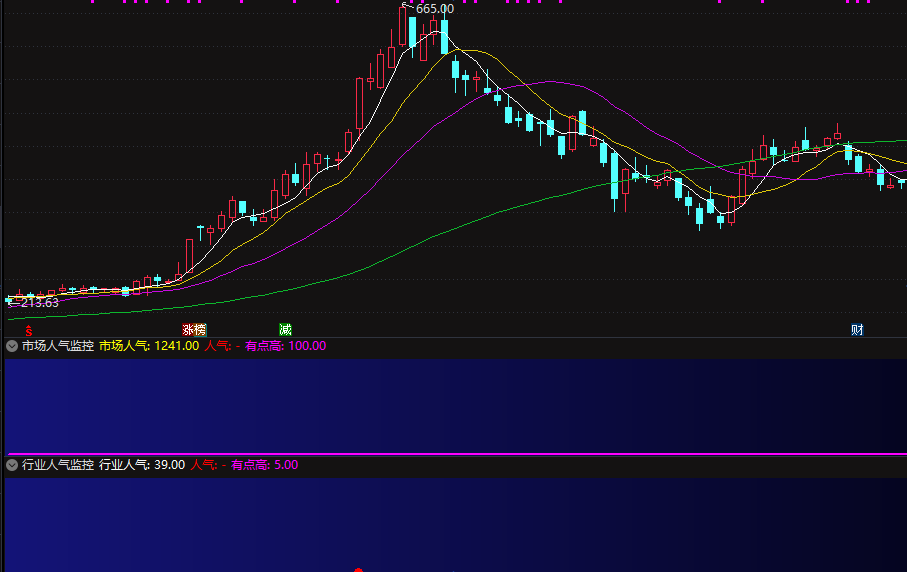Click the 行业人气: 39.00 value label
907x572 pixels.
pos(142,465)
